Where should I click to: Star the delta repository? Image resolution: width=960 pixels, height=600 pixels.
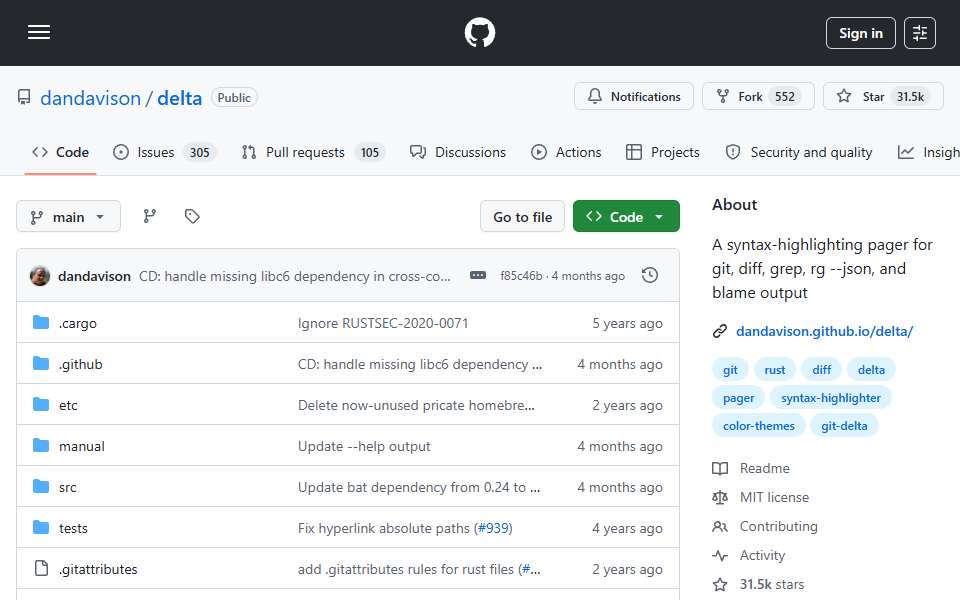coord(883,96)
